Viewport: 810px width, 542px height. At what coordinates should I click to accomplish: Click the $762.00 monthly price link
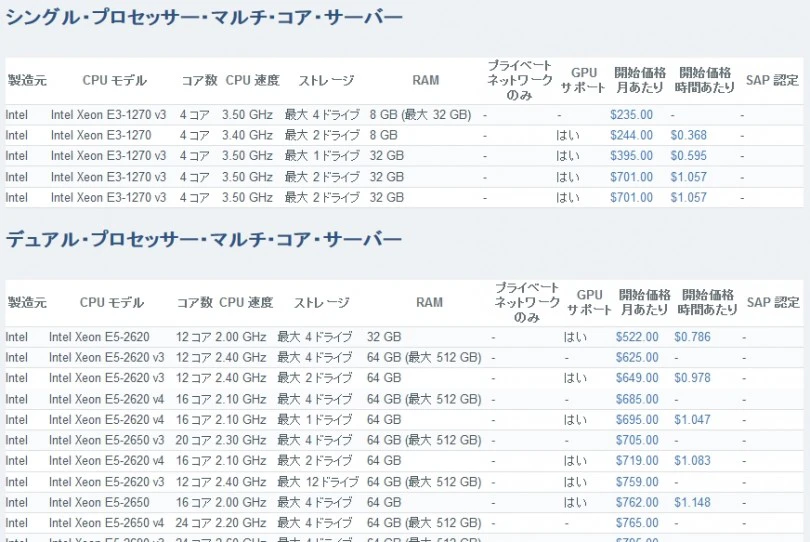[637, 502]
